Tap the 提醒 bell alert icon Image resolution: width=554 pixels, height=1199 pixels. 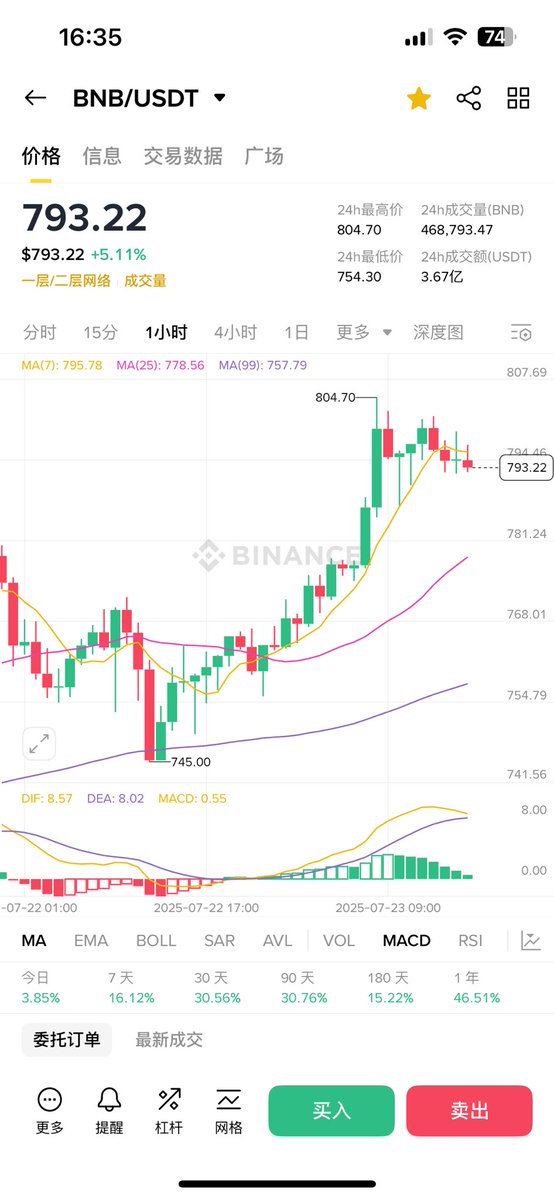pos(109,1100)
